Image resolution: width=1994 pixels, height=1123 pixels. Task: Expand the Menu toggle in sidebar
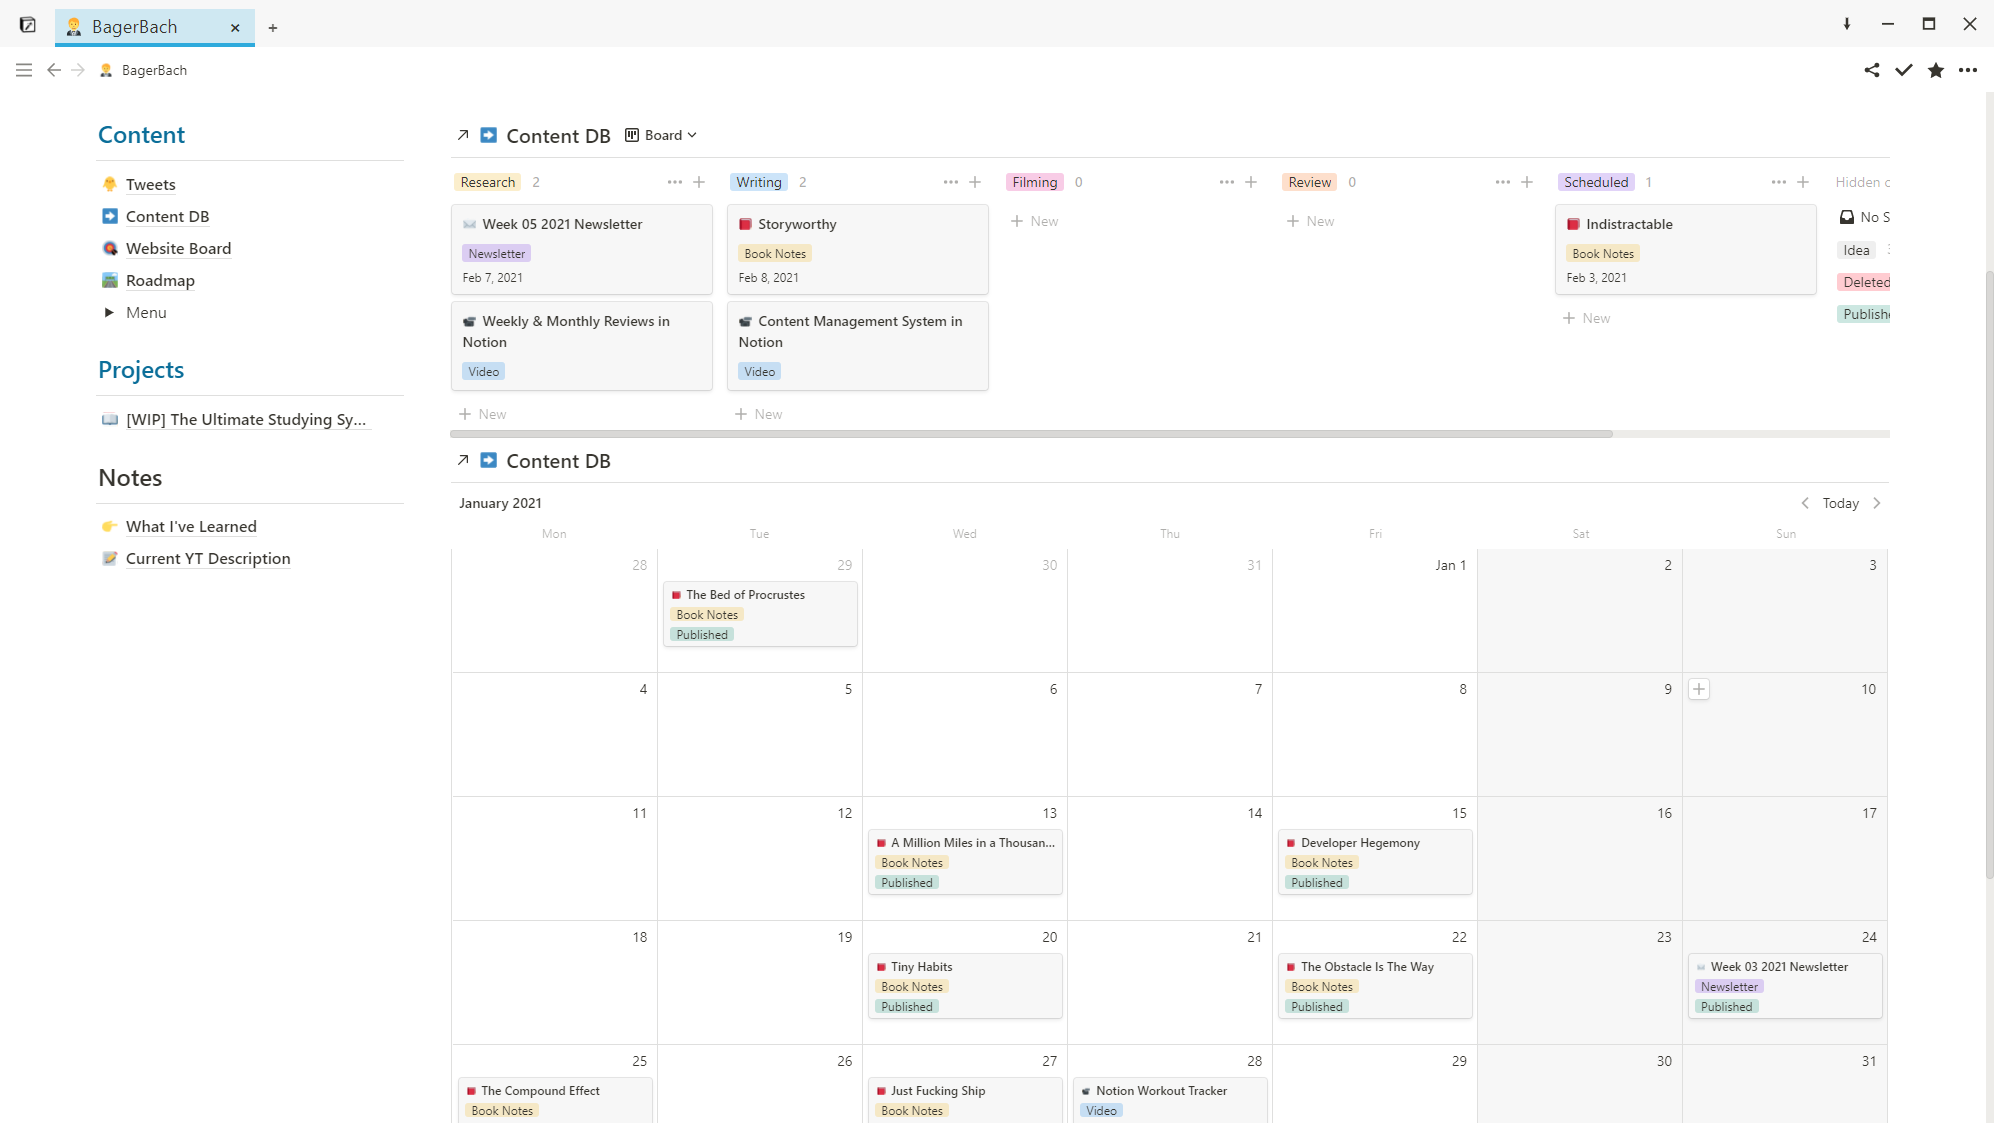tap(109, 313)
